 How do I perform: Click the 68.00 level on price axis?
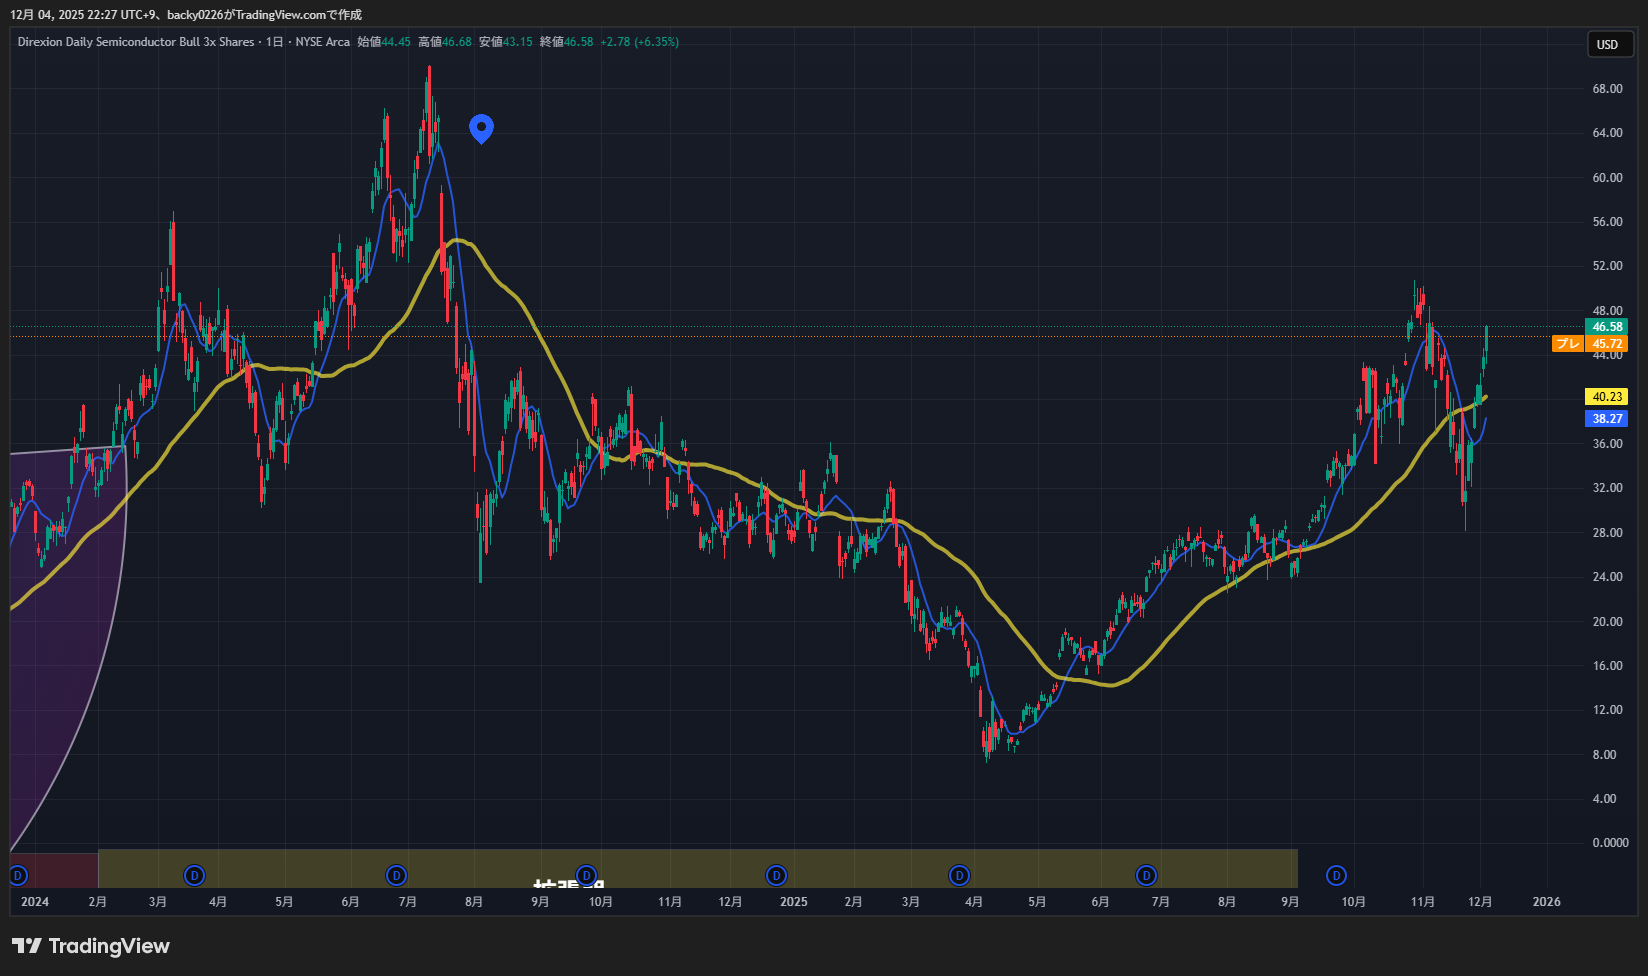point(1607,89)
